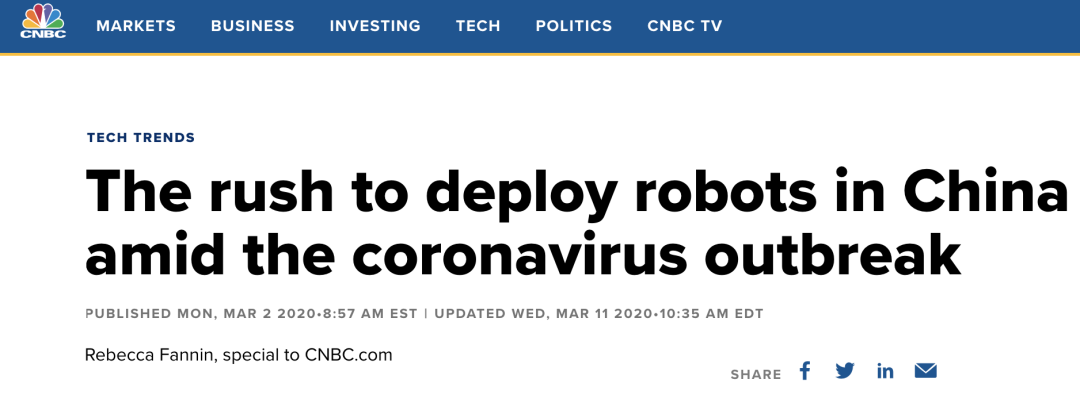This screenshot has height=406, width=1080.
Task: Navigate to the POLITICS section
Action: (574, 26)
